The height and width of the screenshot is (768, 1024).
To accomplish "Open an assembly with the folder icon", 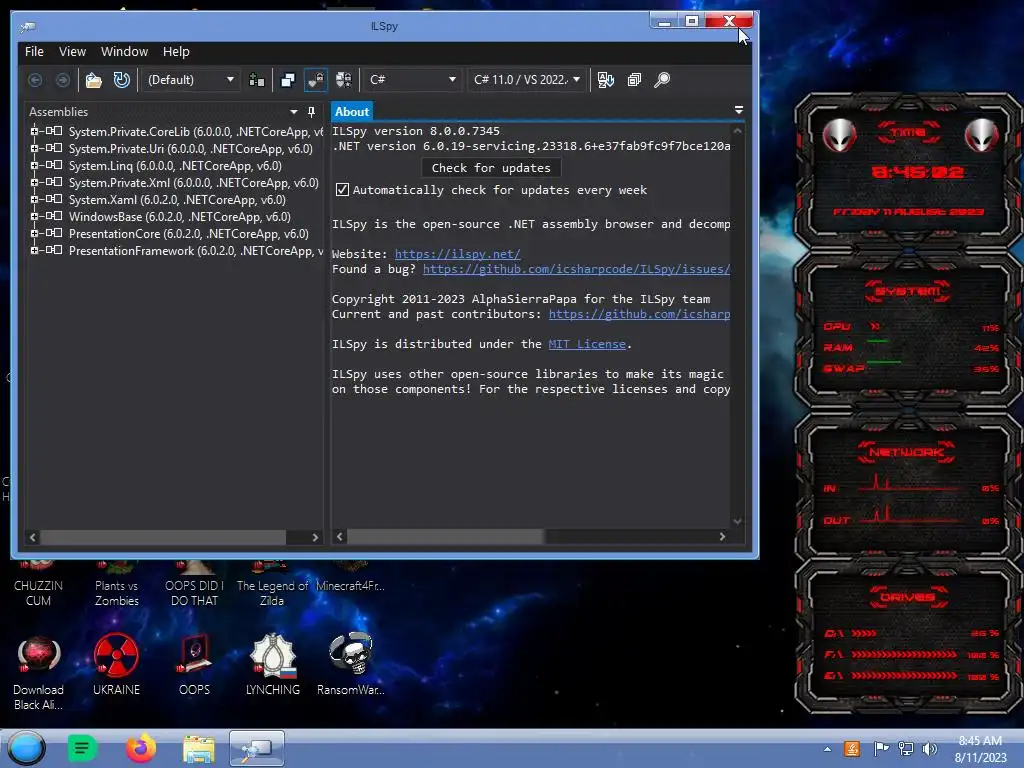I will (x=93, y=80).
